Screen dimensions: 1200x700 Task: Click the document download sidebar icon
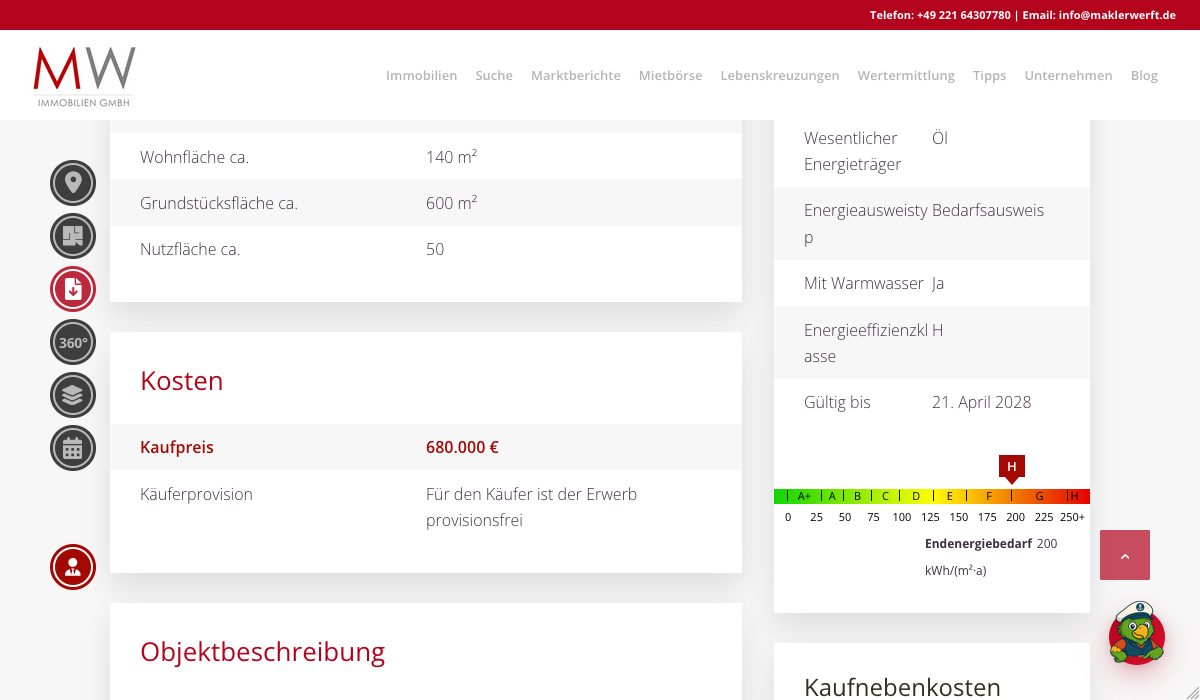[x=73, y=289]
